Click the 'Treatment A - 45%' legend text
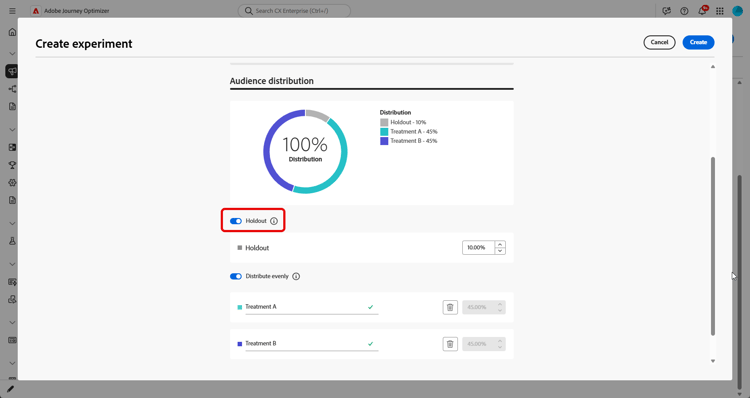This screenshot has height=398, width=750. coord(414,132)
